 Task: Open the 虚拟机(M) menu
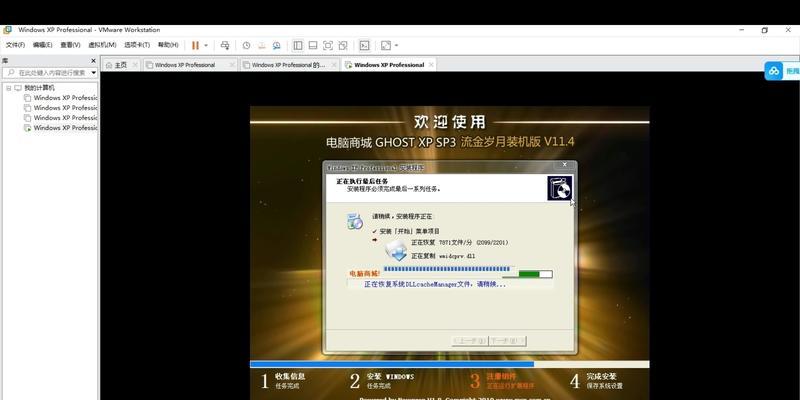pyautogui.click(x=102, y=45)
